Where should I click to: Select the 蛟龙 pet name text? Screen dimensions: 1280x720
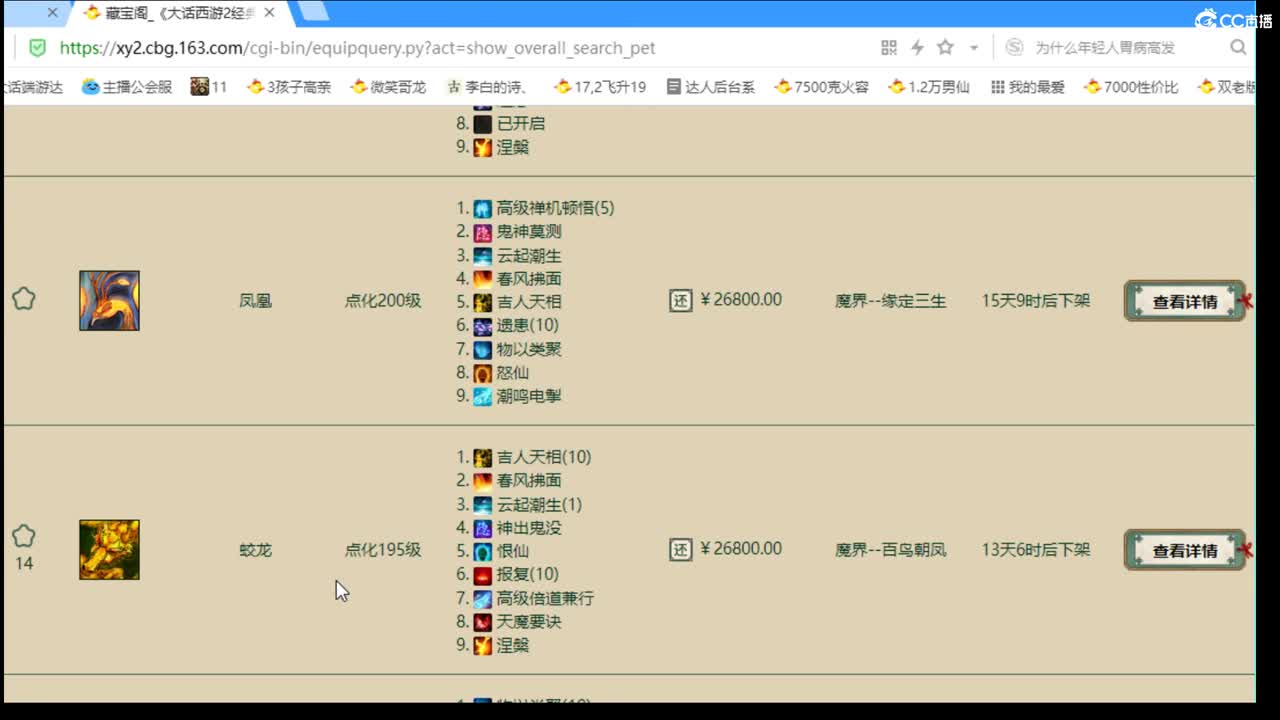(256, 549)
